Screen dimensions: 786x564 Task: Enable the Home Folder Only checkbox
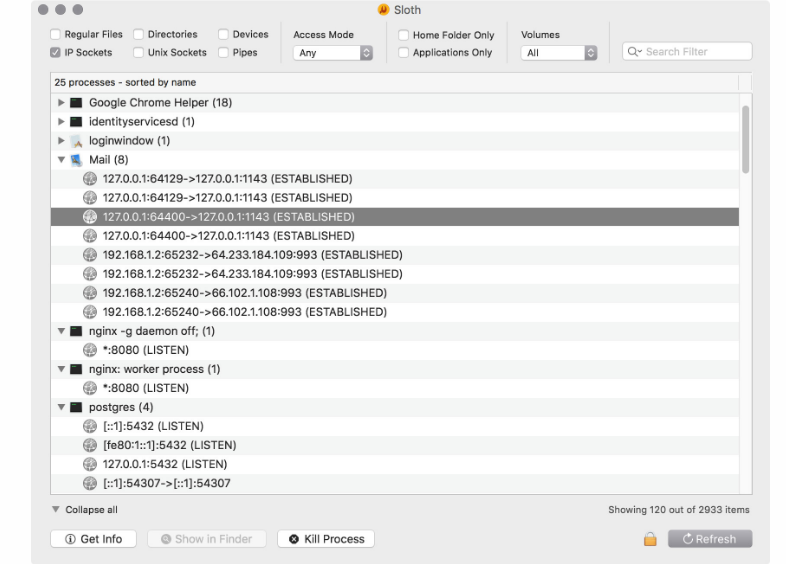(x=404, y=35)
